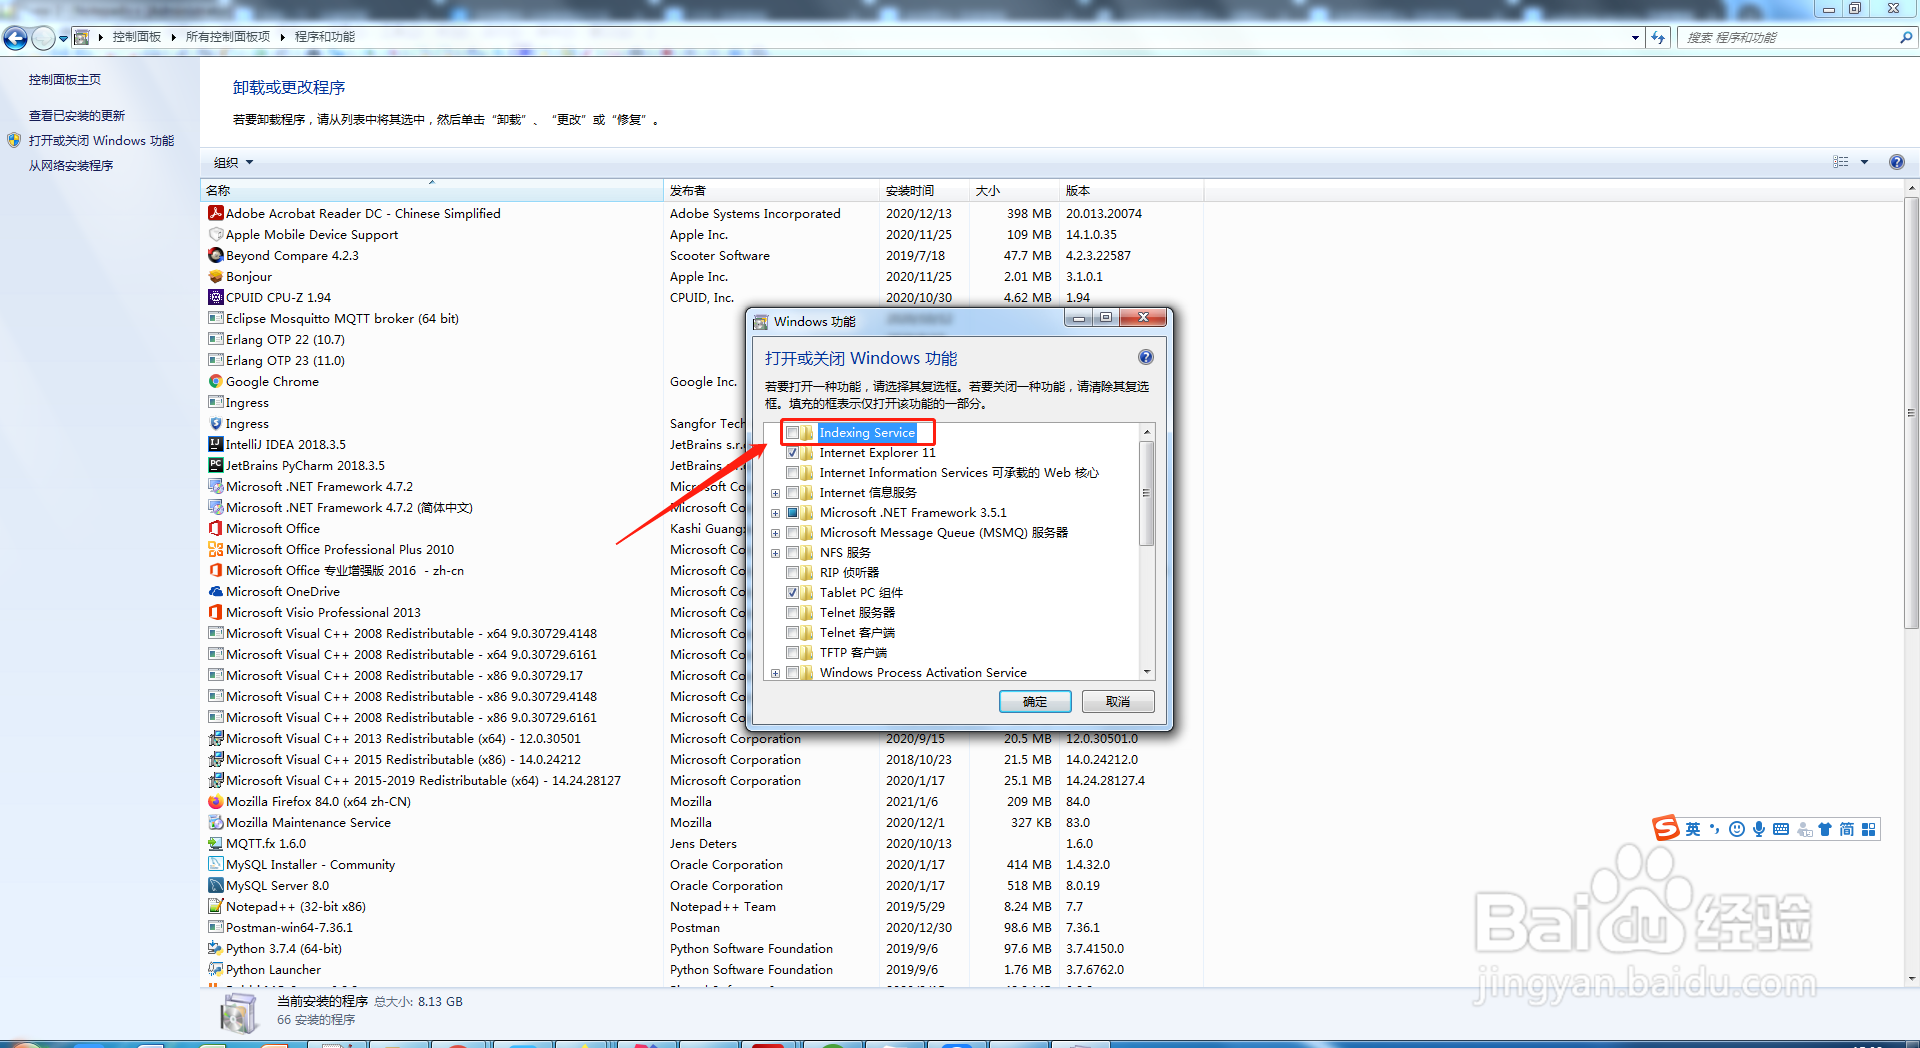Select the Microsoft Office icon
1920x1048 pixels.
215,528
